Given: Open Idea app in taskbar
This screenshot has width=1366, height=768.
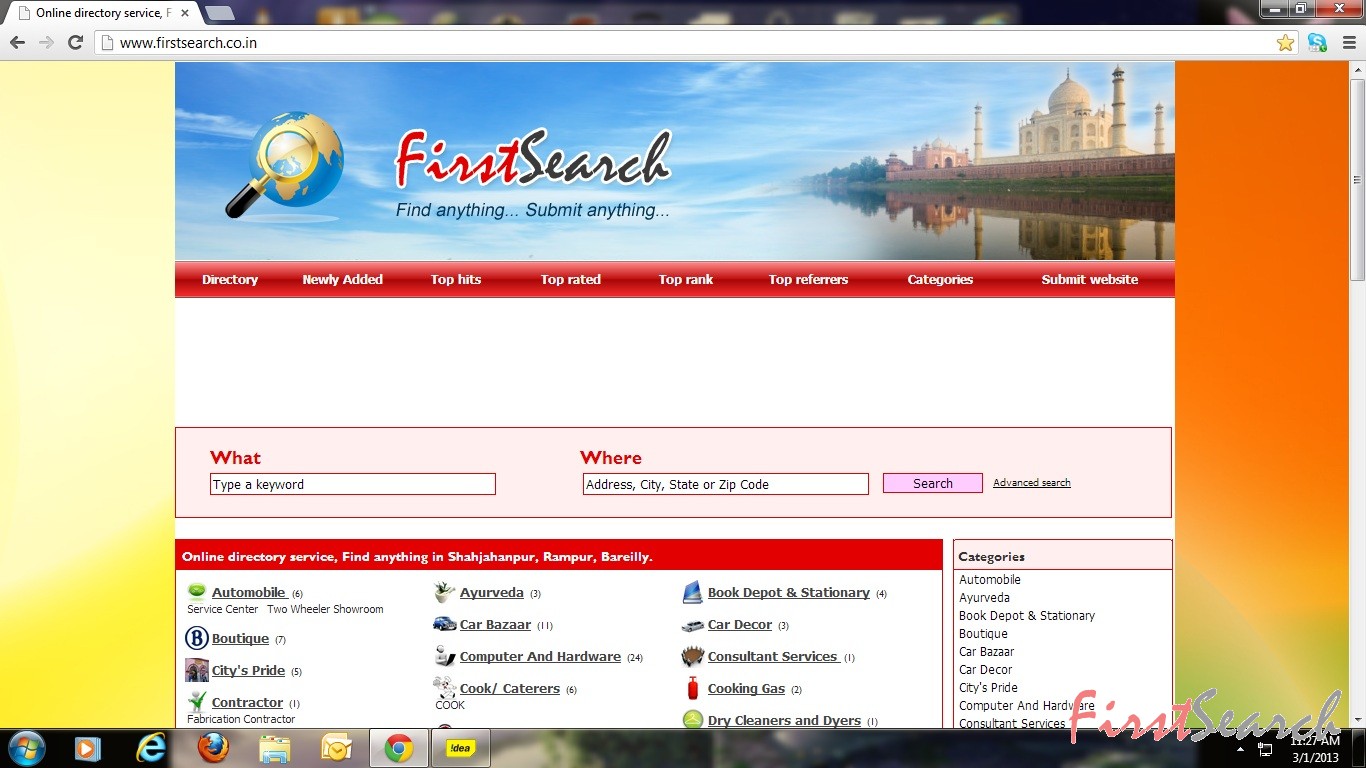Looking at the screenshot, I should 460,748.
